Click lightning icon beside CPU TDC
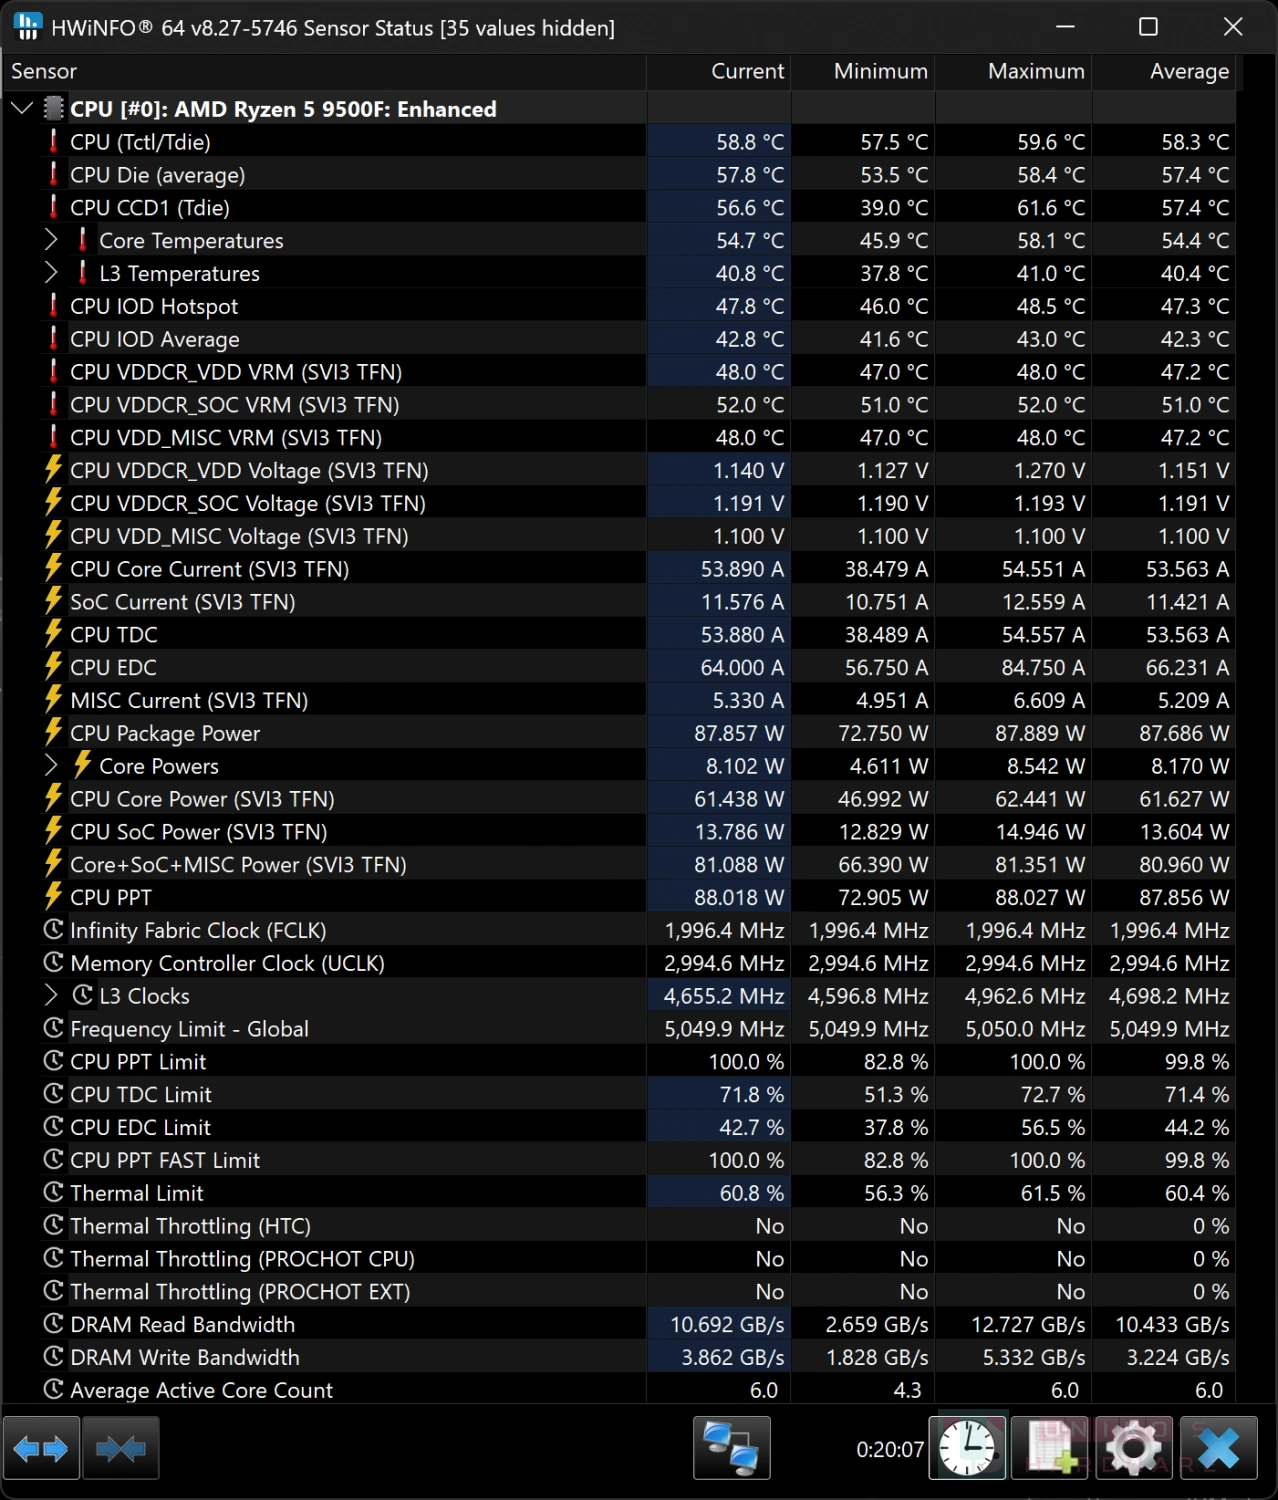1278x1500 pixels. tap(54, 633)
